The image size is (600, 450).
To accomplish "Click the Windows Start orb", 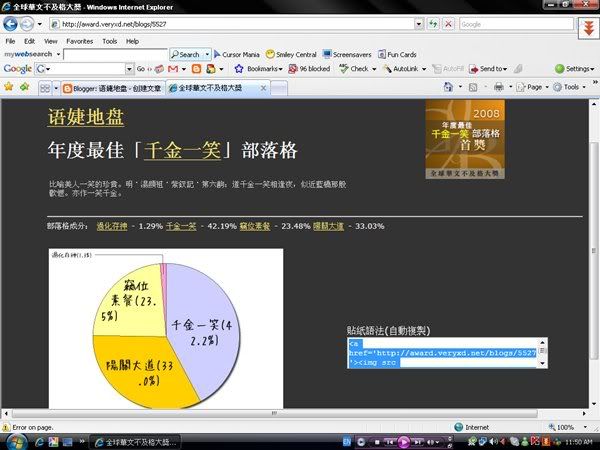I will click(14, 440).
